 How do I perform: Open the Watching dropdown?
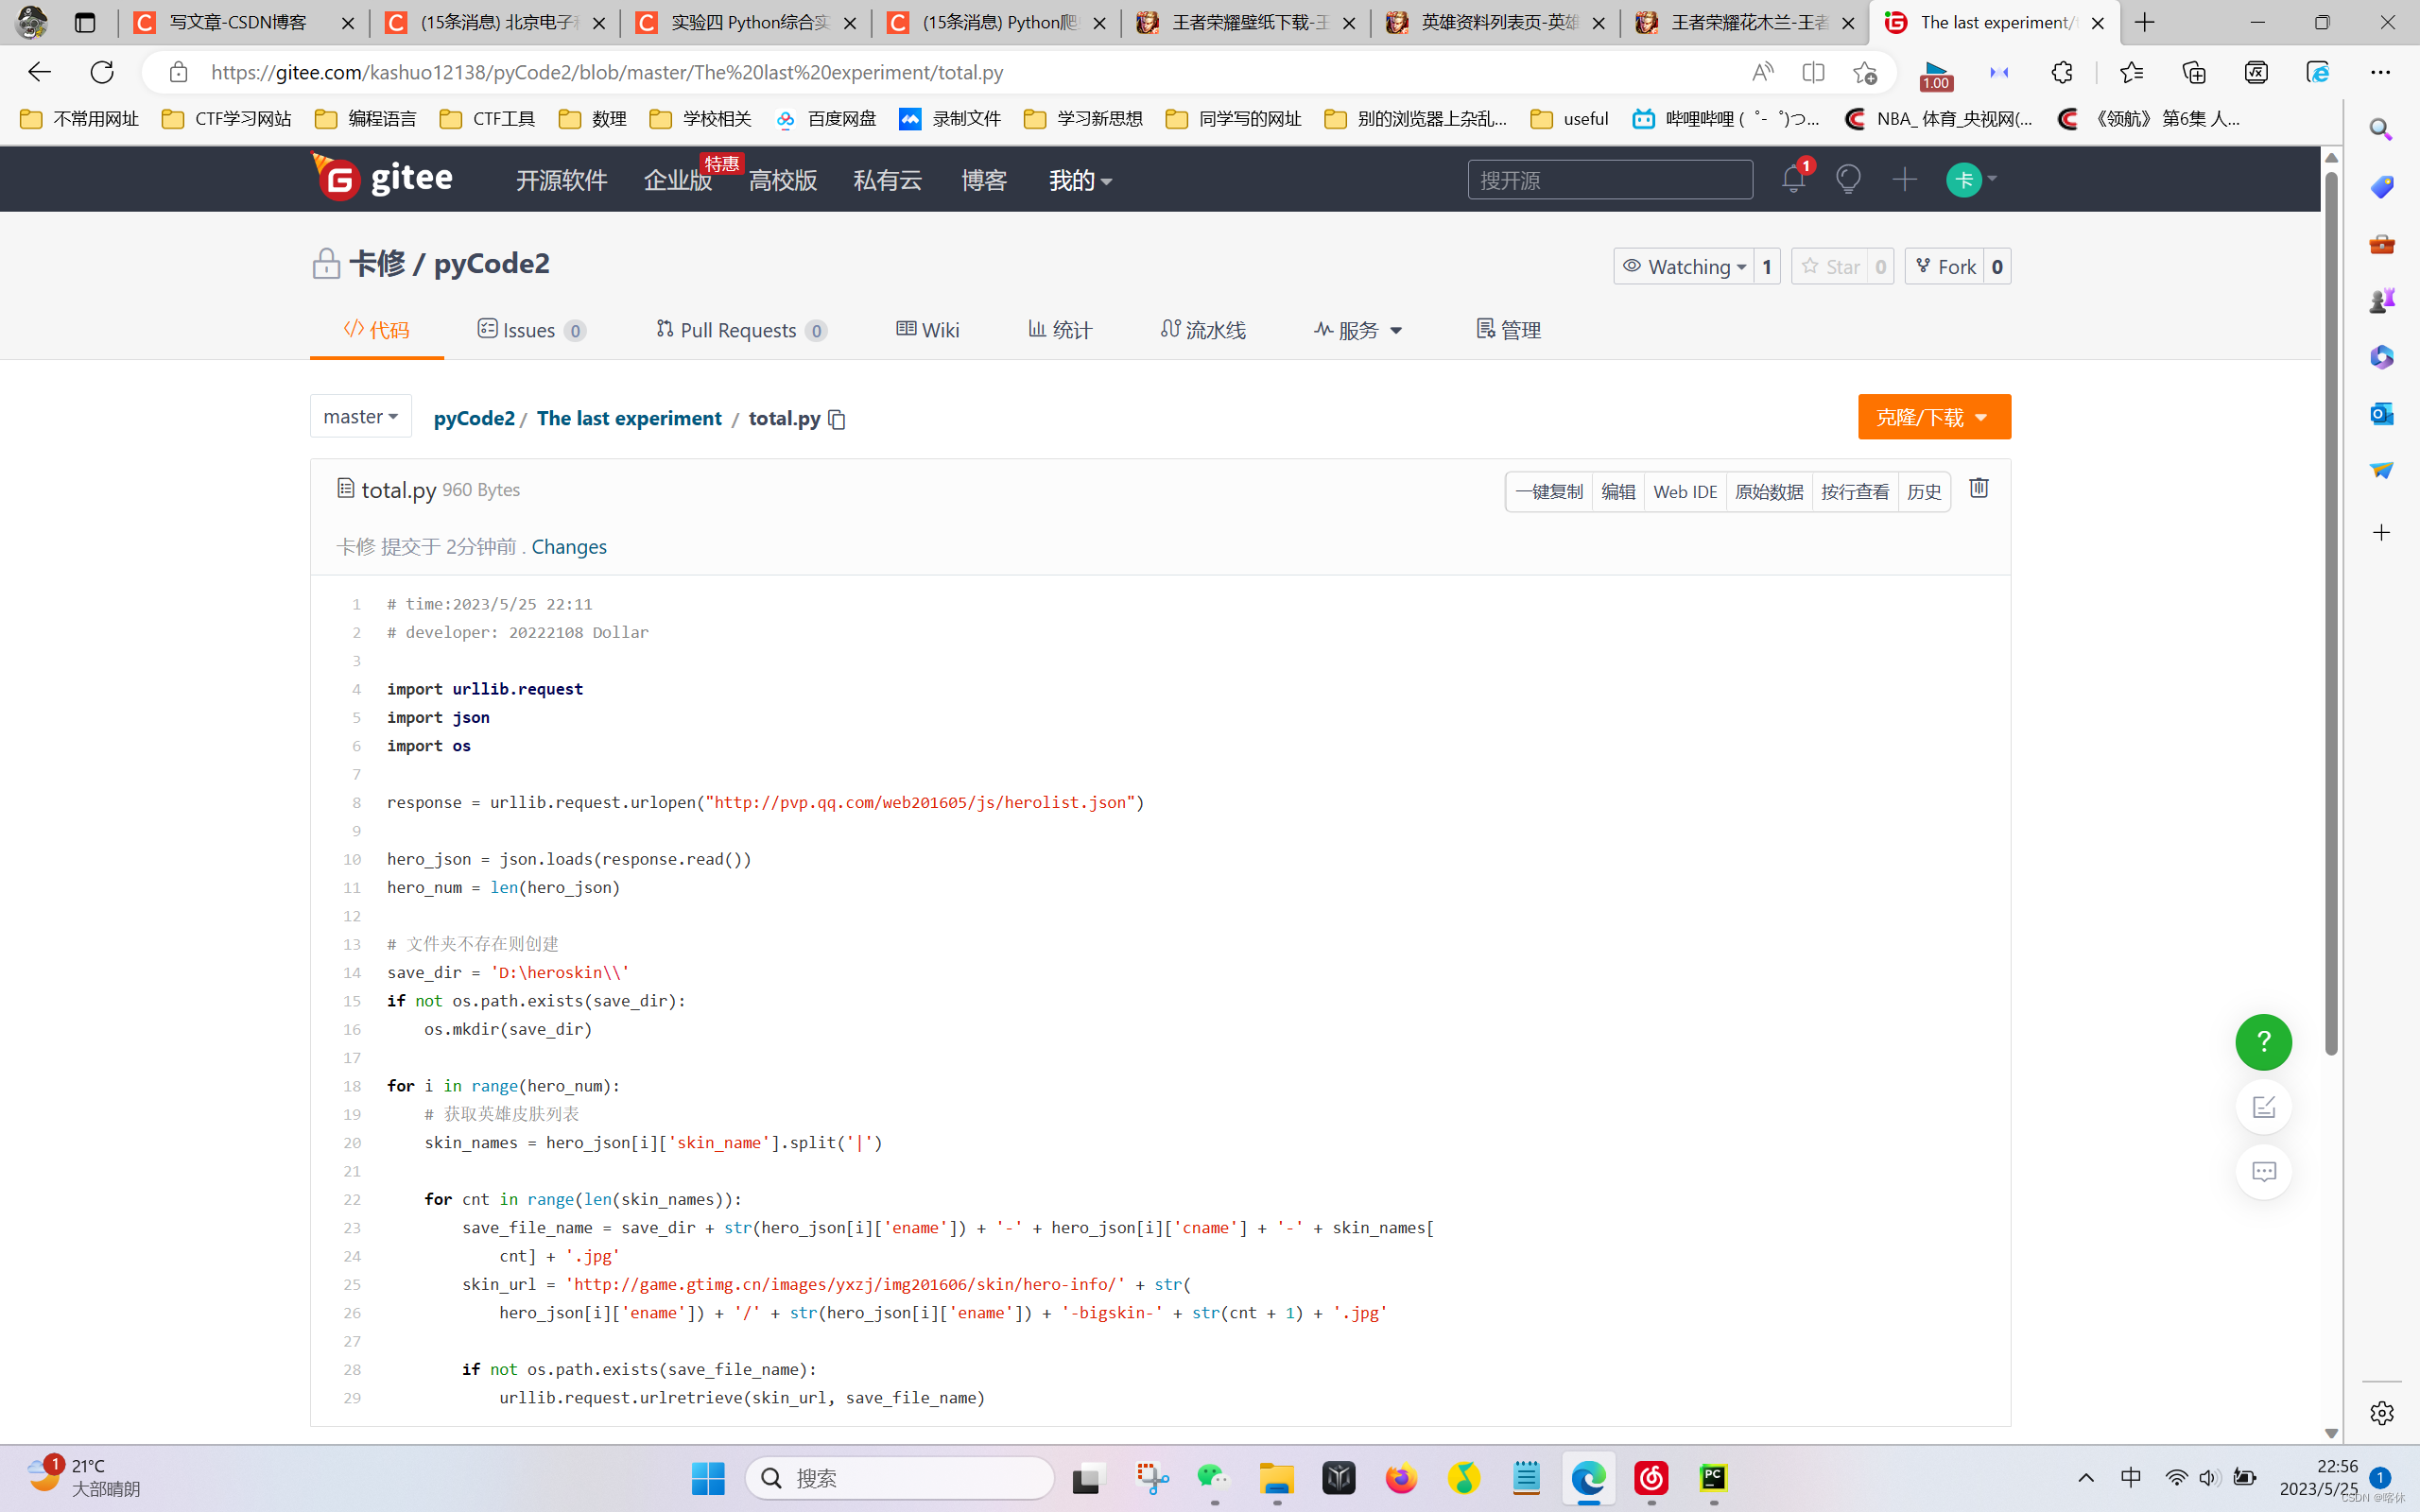pyautogui.click(x=1684, y=267)
